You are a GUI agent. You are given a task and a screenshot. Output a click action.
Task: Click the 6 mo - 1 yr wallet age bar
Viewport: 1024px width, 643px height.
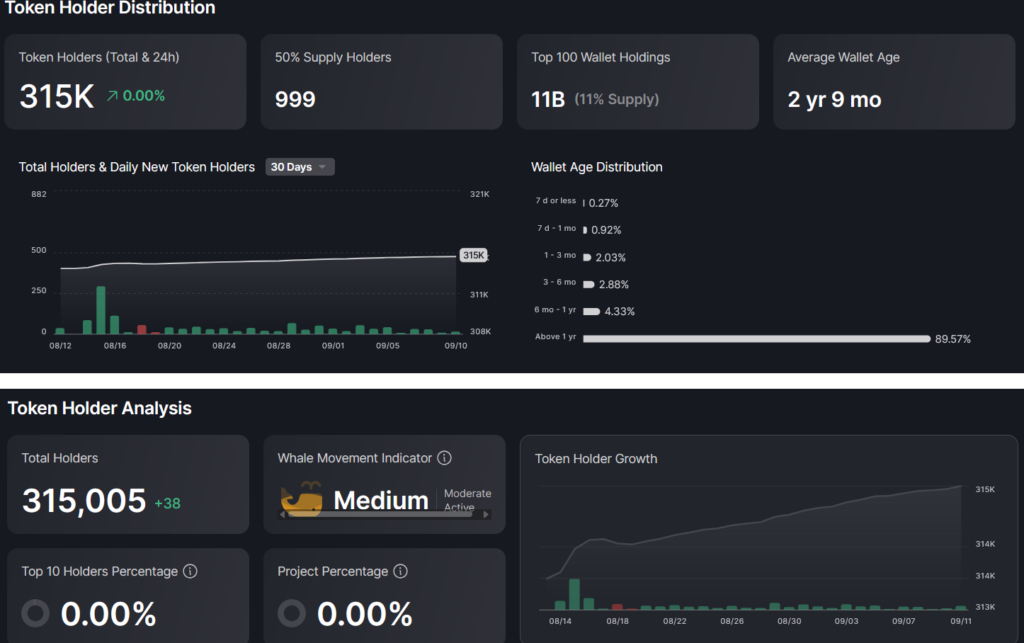tap(591, 311)
